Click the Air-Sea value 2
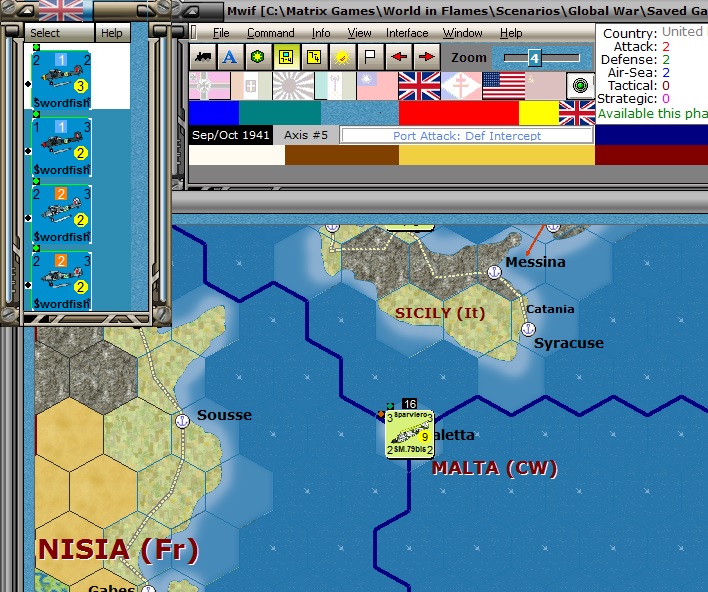The height and width of the screenshot is (592, 708). pyautogui.click(x=666, y=73)
